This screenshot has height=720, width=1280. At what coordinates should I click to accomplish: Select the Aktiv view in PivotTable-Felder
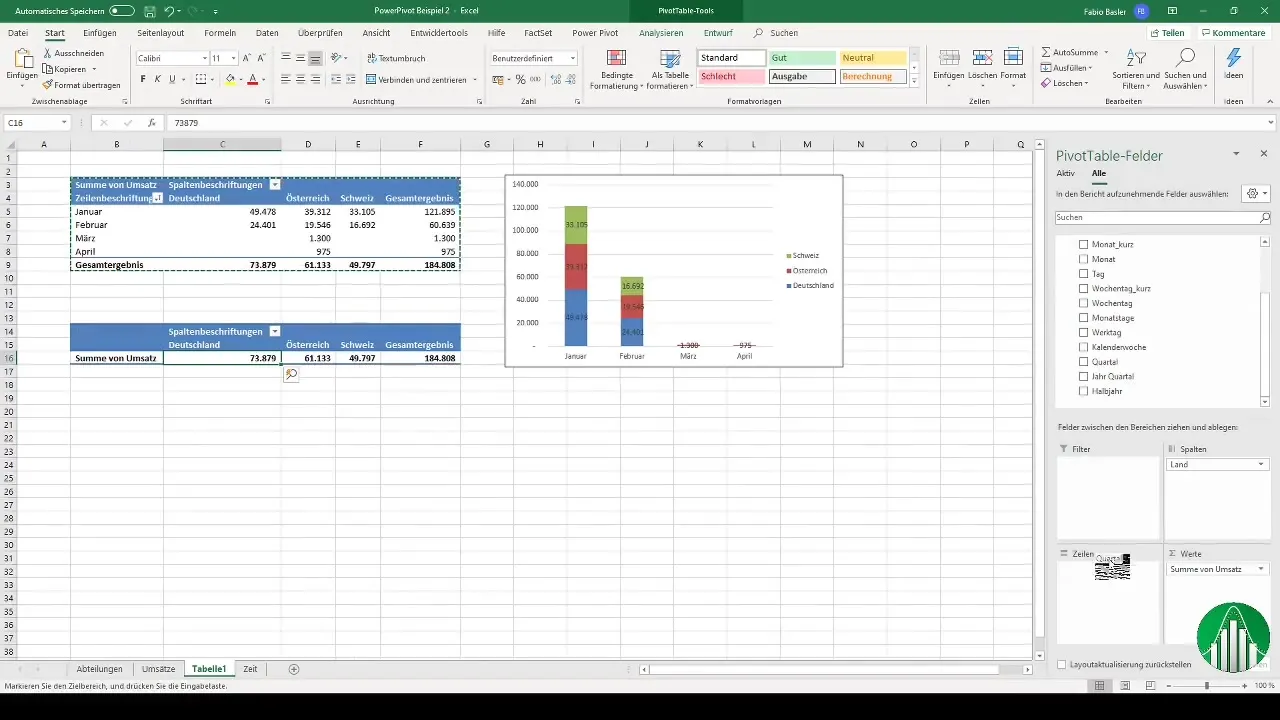coord(1066,173)
